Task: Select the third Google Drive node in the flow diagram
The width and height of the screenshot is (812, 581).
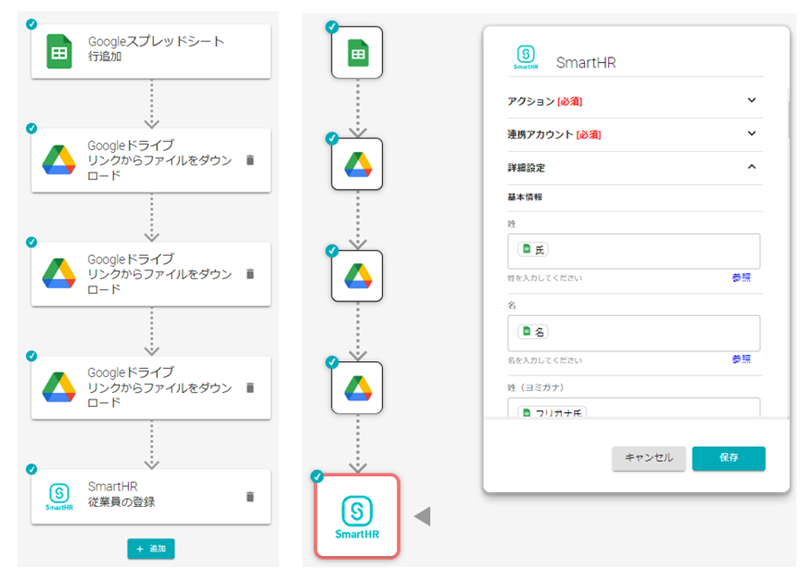Action: (x=357, y=387)
